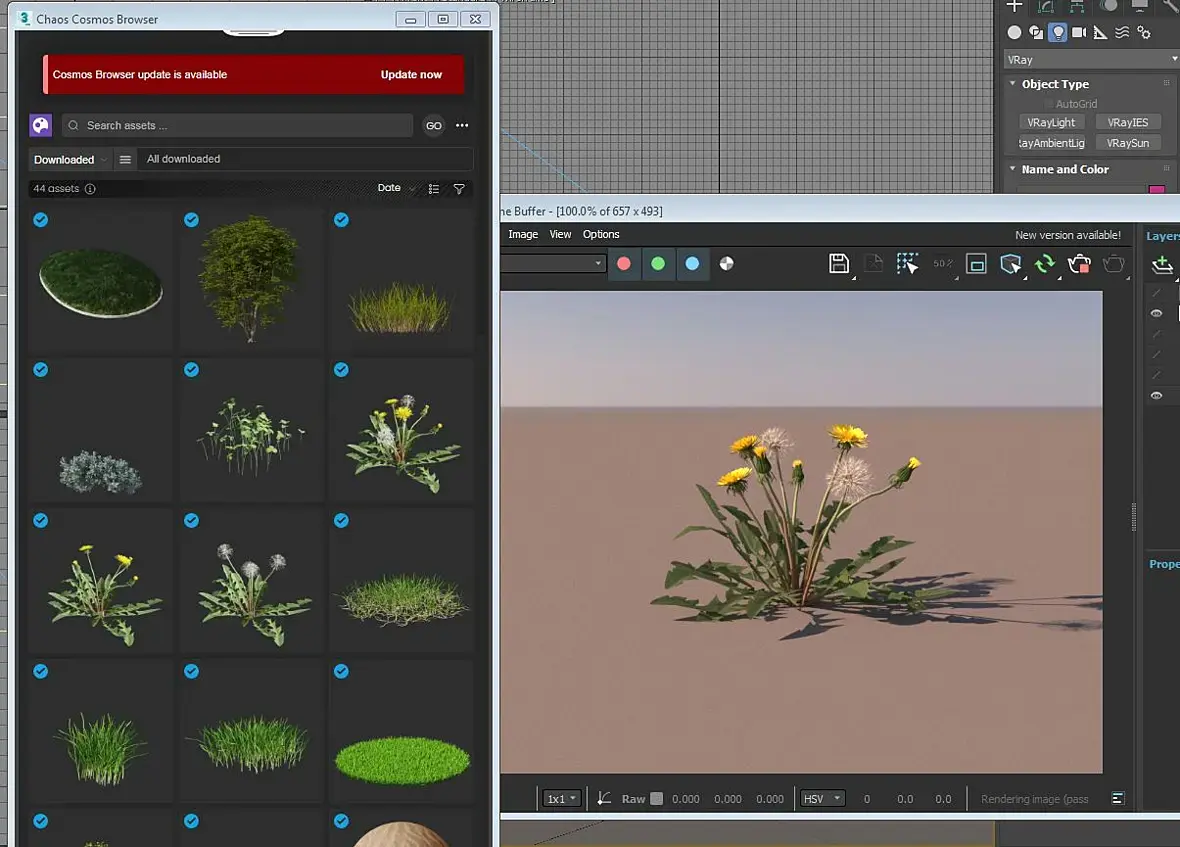Open the three-dots more options menu
Image resolution: width=1180 pixels, height=847 pixels.
tap(462, 125)
